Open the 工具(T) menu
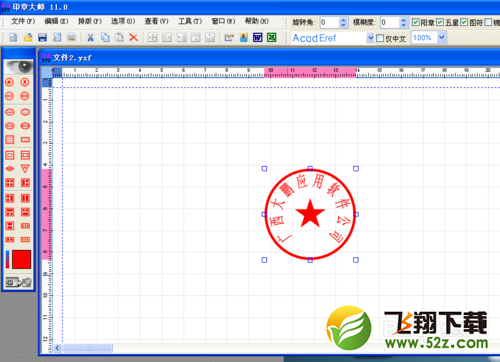Screen dimensions: 500x362 tap(190, 21)
